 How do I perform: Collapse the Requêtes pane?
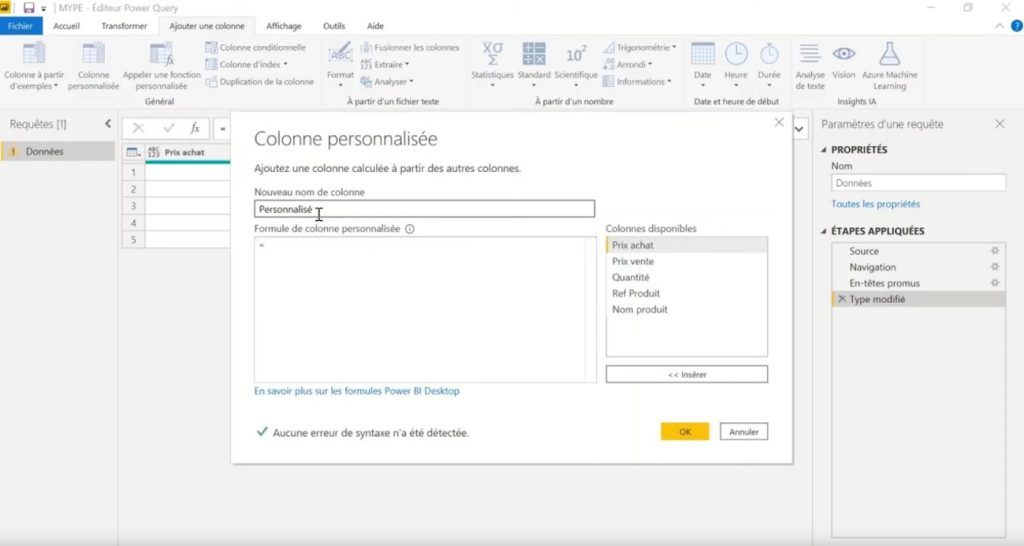point(108,123)
